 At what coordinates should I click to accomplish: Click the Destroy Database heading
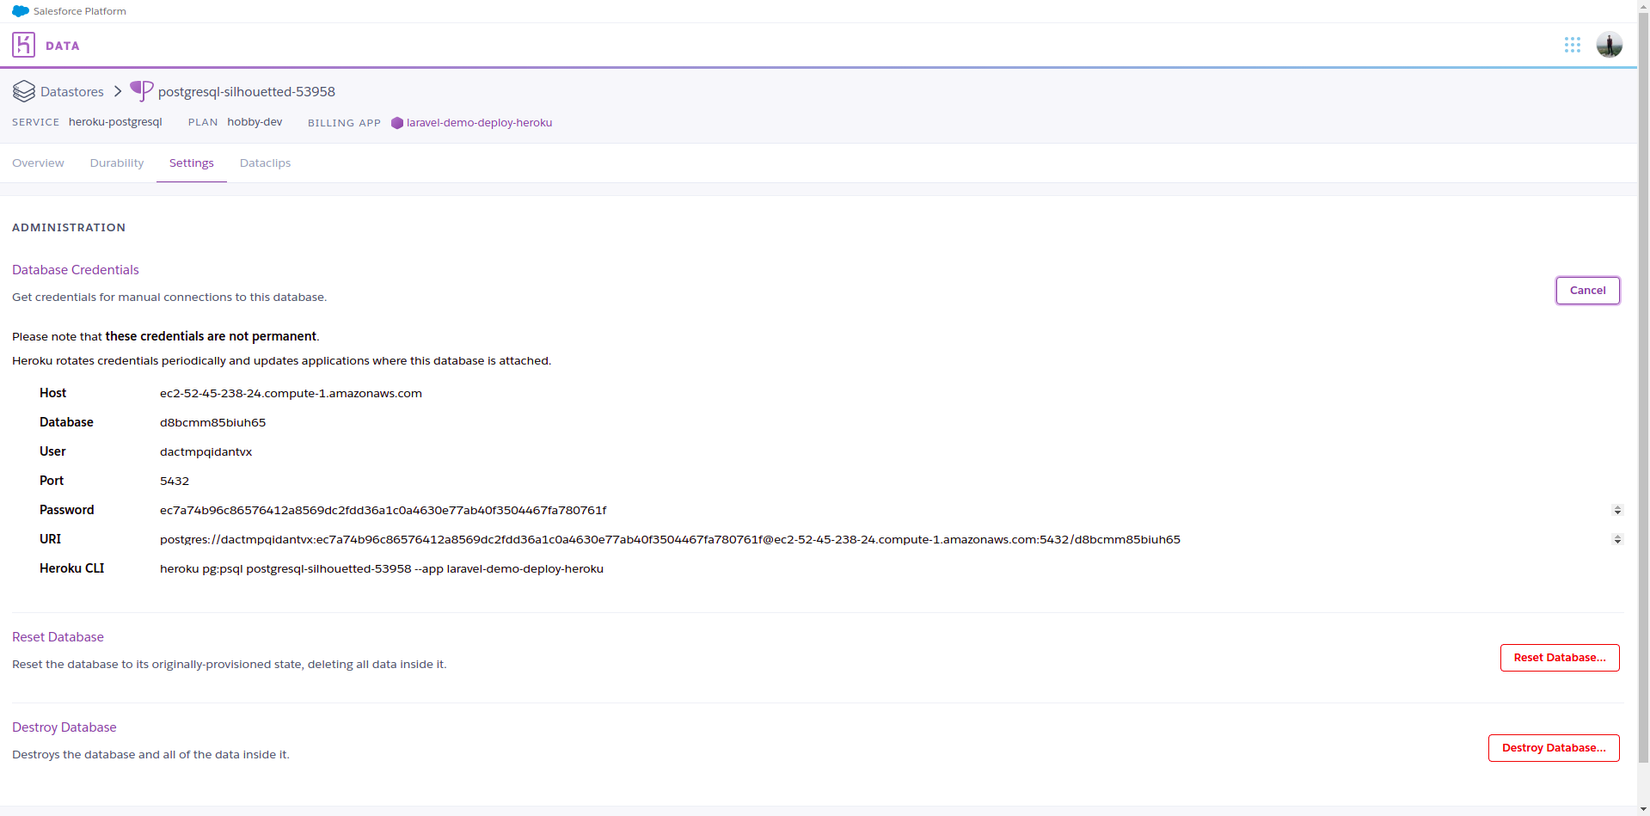[64, 727]
